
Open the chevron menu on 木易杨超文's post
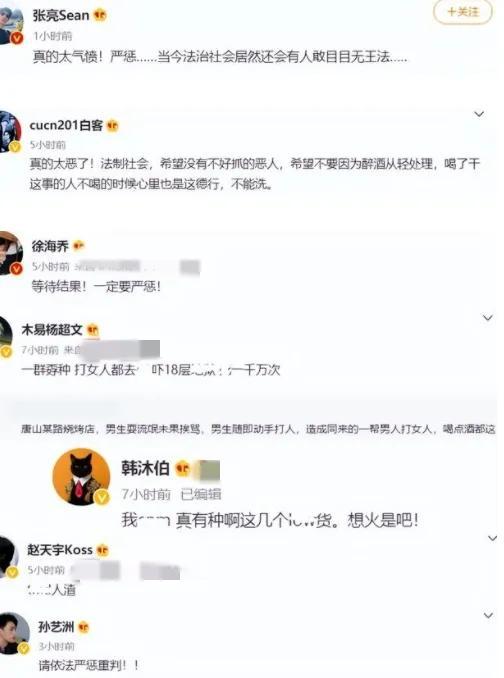pyautogui.click(x=488, y=318)
